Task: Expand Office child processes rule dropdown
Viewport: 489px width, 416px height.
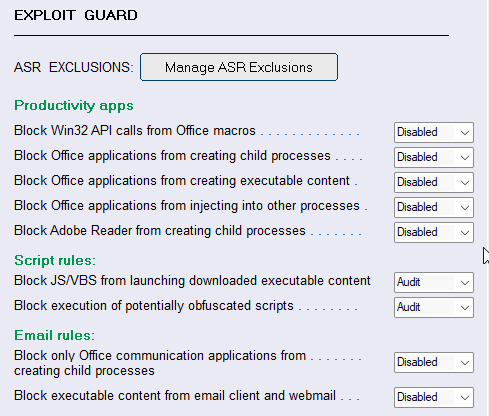Action: pyautogui.click(x=434, y=157)
